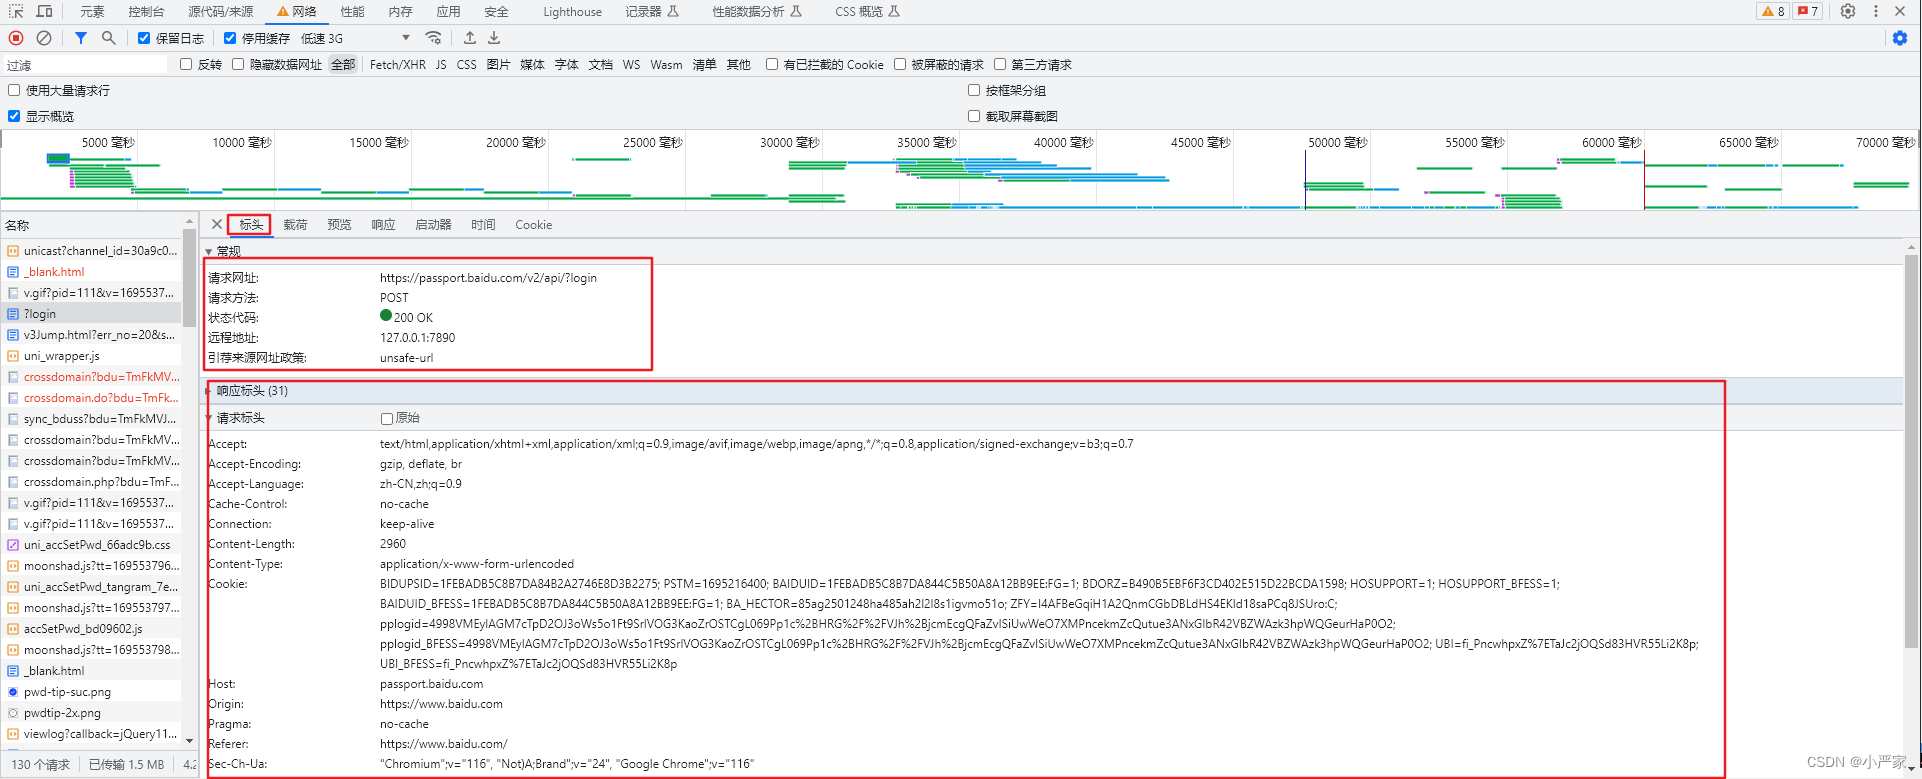This screenshot has width=1922, height=779.
Task: Open the 应用 Application tab
Action: click(448, 11)
